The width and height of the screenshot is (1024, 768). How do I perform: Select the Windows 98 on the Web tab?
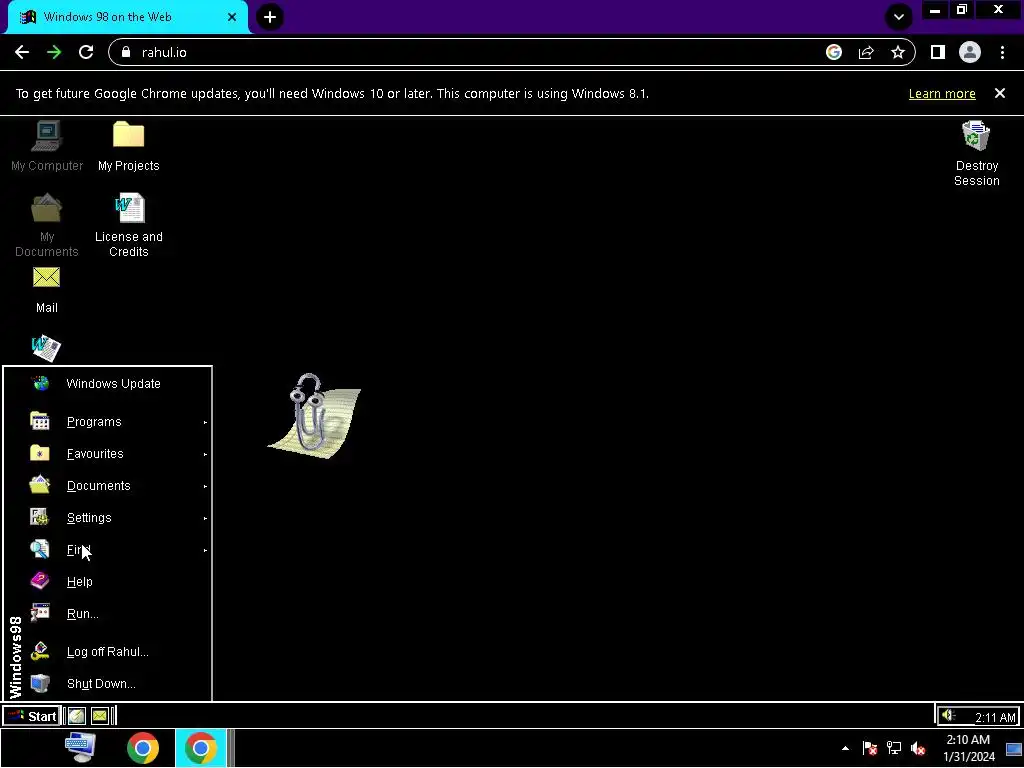(127, 17)
